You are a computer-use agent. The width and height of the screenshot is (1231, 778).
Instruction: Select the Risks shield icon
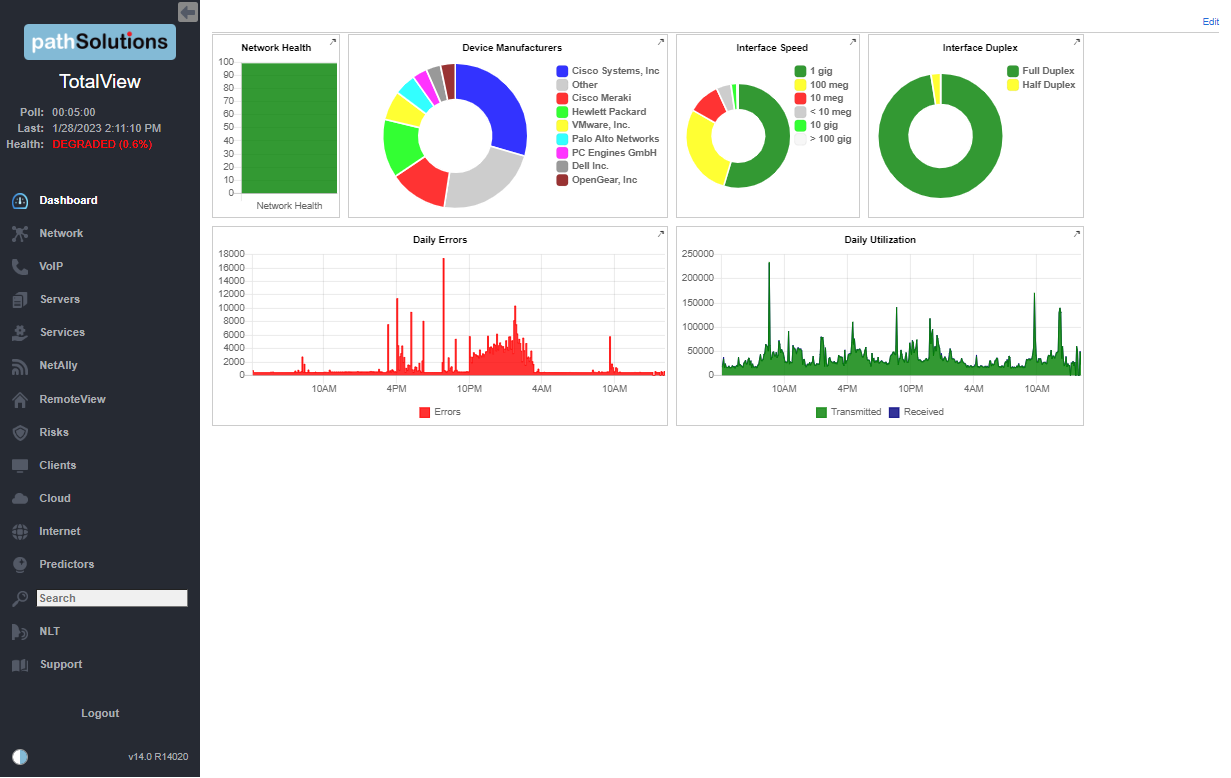(x=20, y=432)
